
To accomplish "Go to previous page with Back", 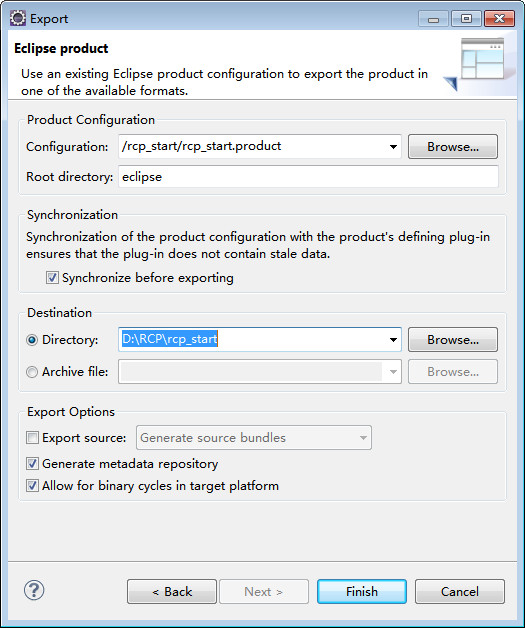I will pyautogui.click(x=172, y=591).
